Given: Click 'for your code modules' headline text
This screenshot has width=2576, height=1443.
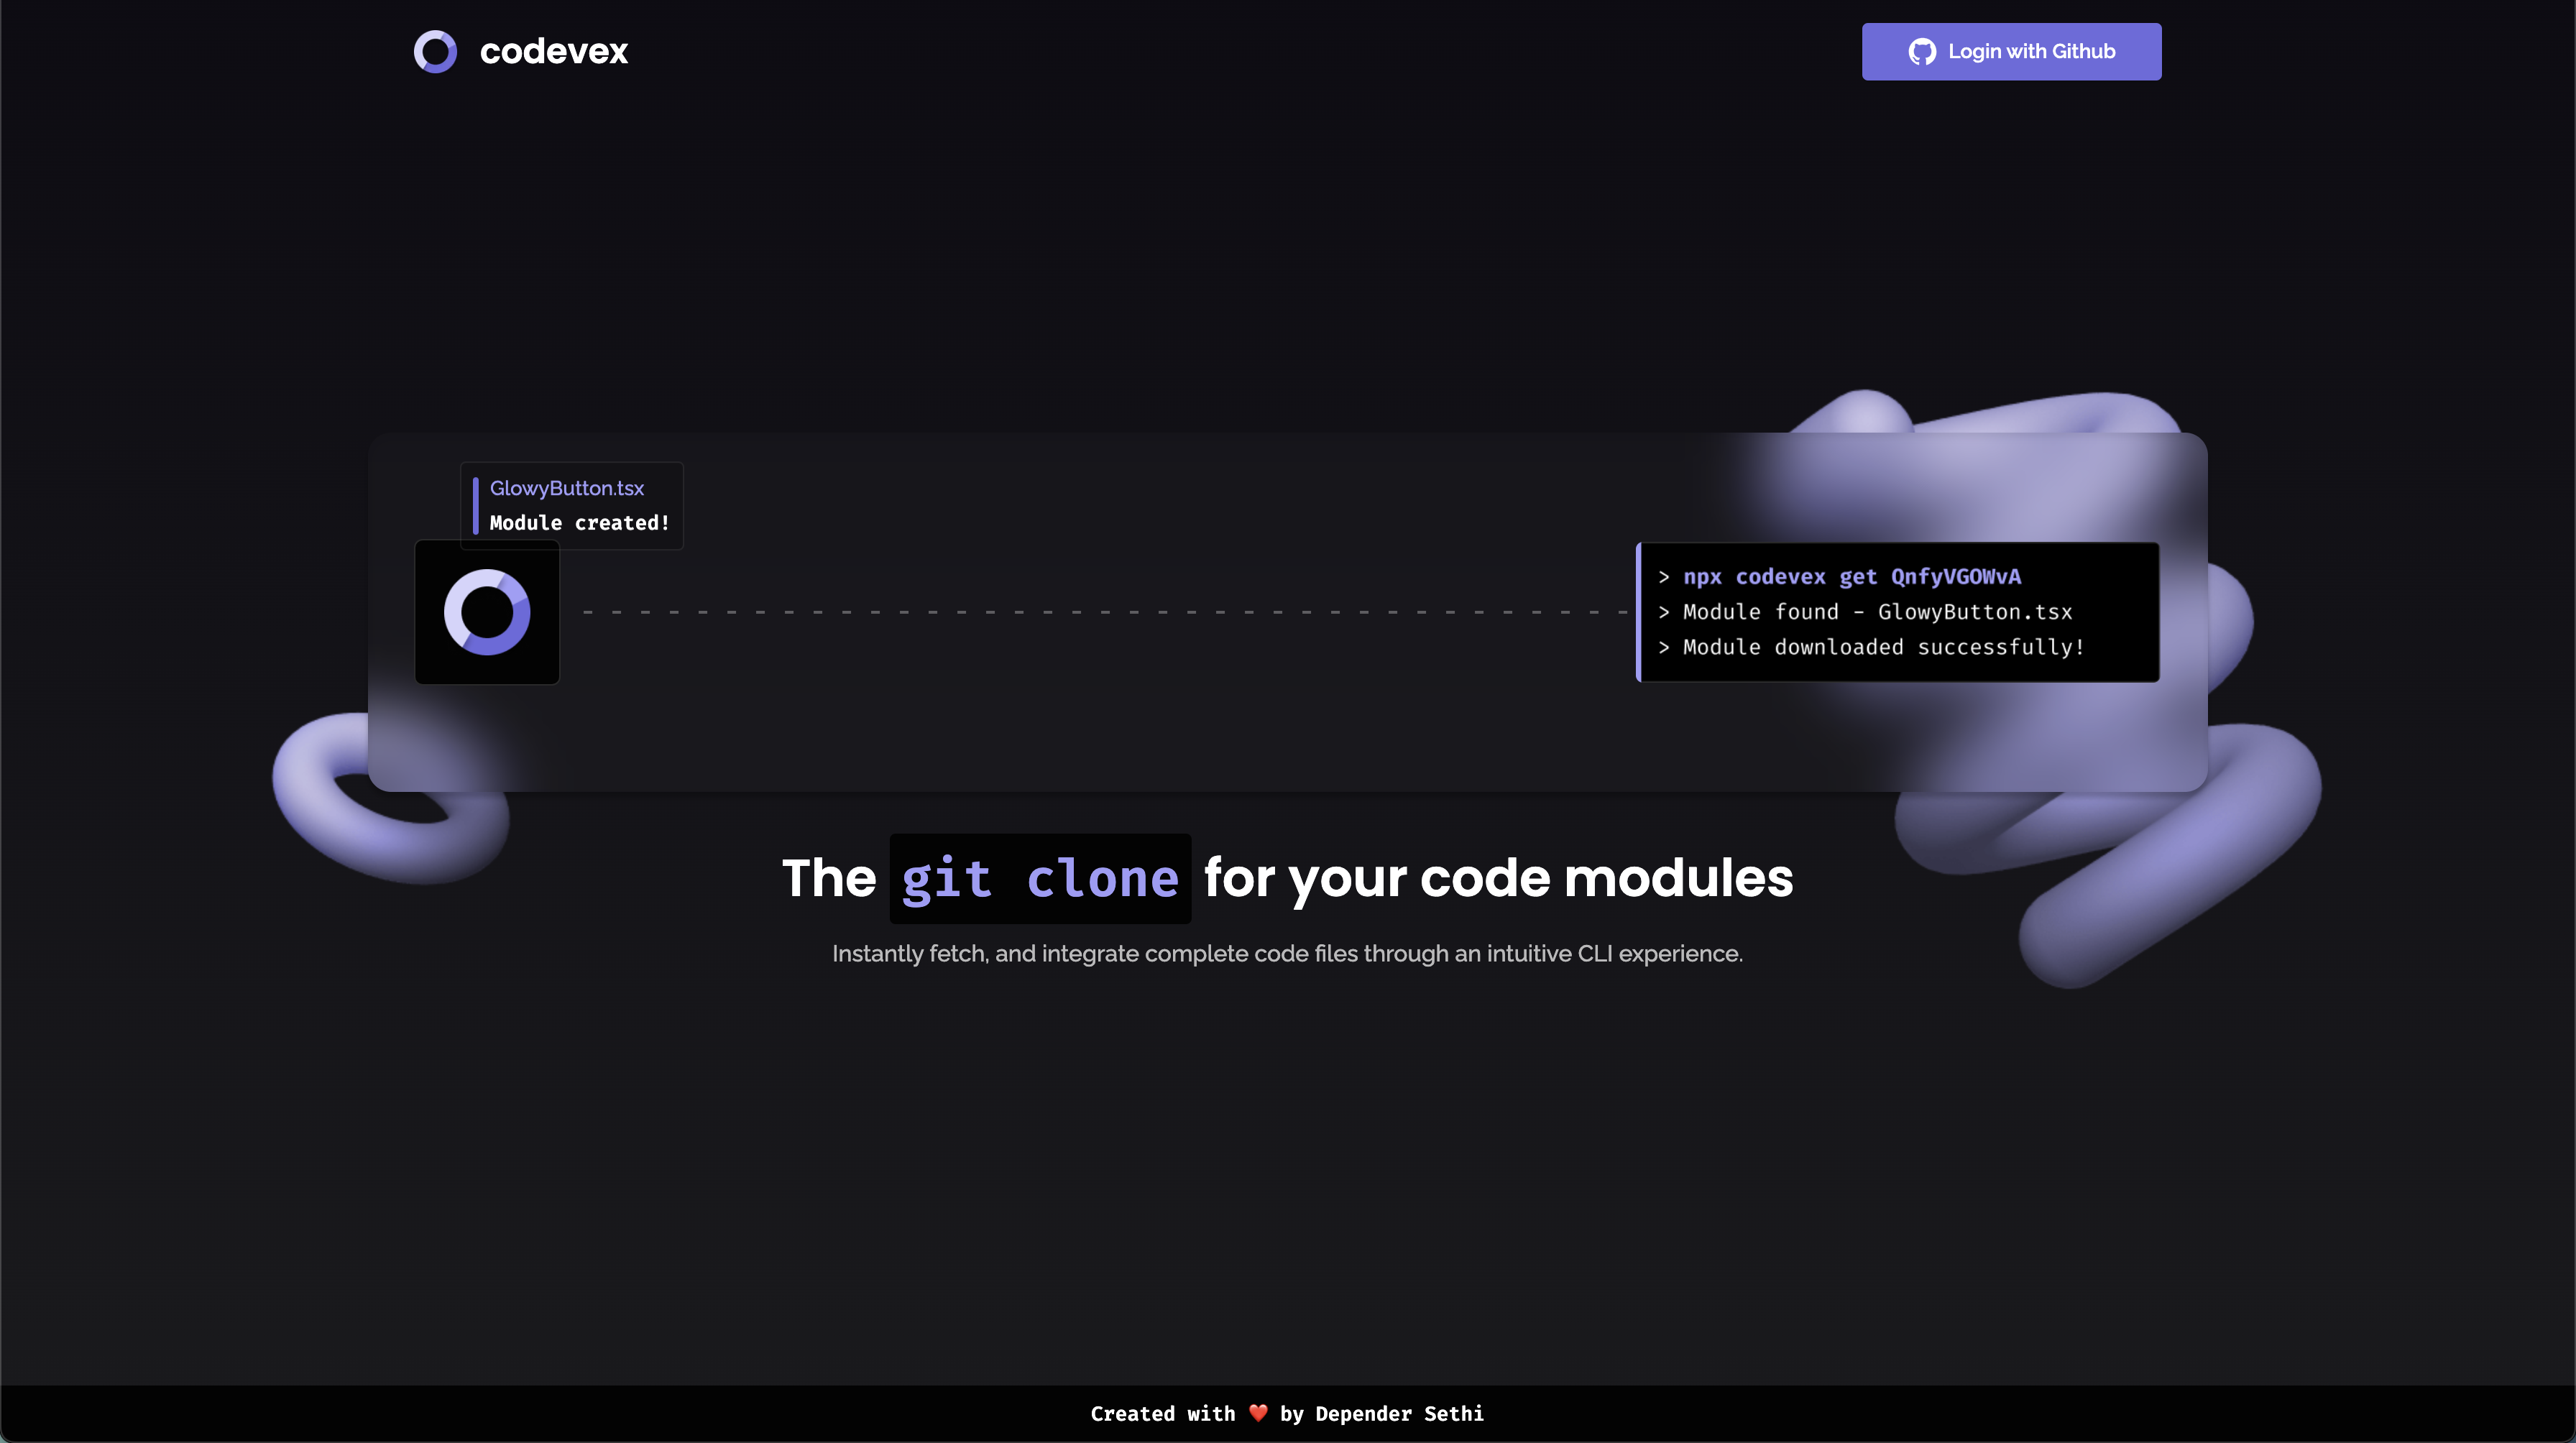Looking at the screenshot, I should (1498, 878).
